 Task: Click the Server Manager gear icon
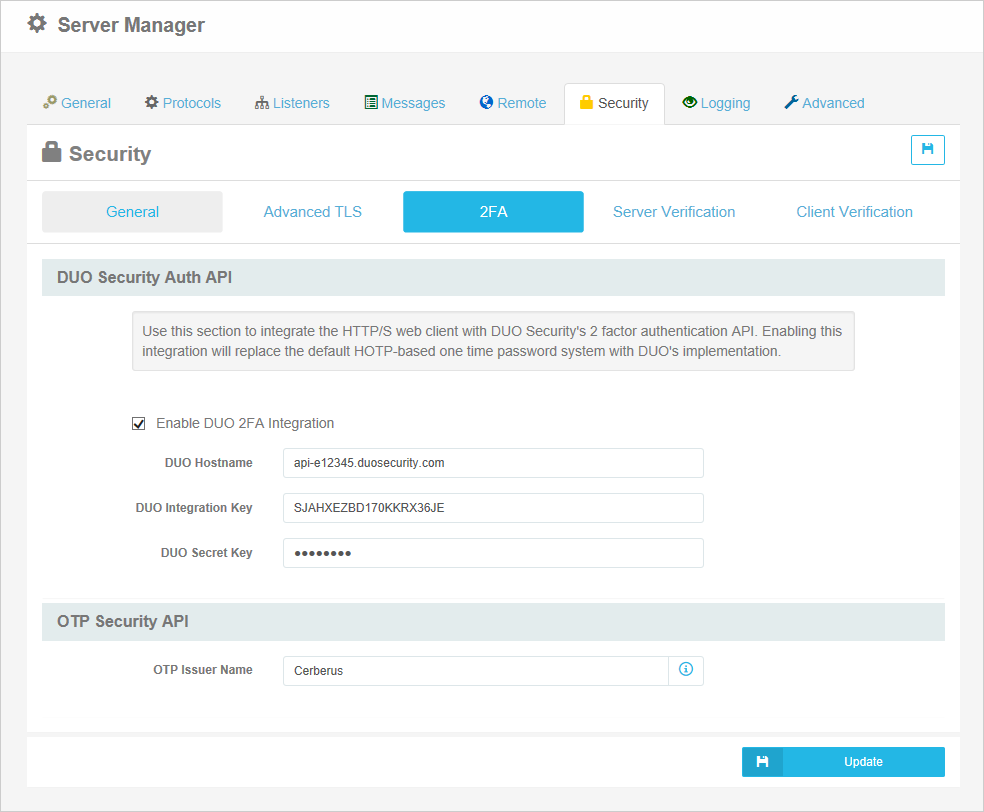pyautogui.click(x=37, y=24)
